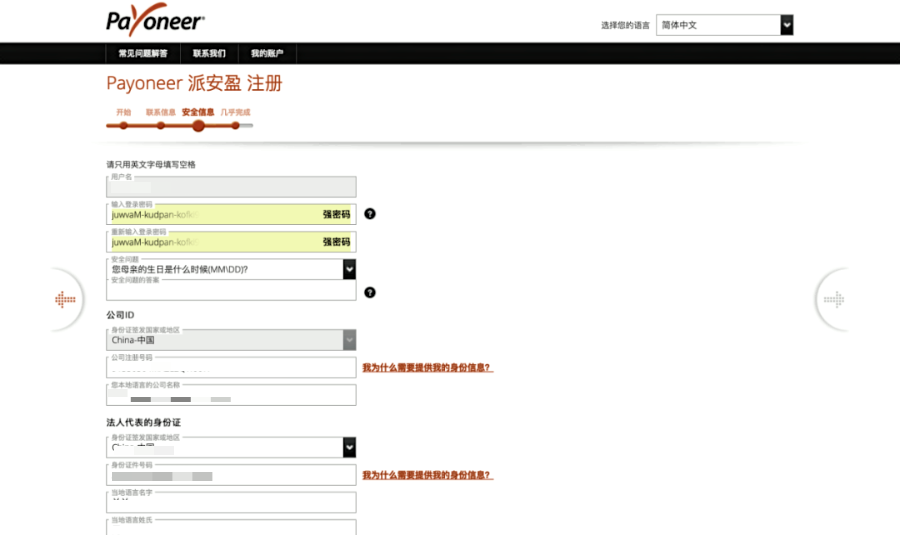
Task: Click the Payoneer logo
Action: [x=155, y=21]
